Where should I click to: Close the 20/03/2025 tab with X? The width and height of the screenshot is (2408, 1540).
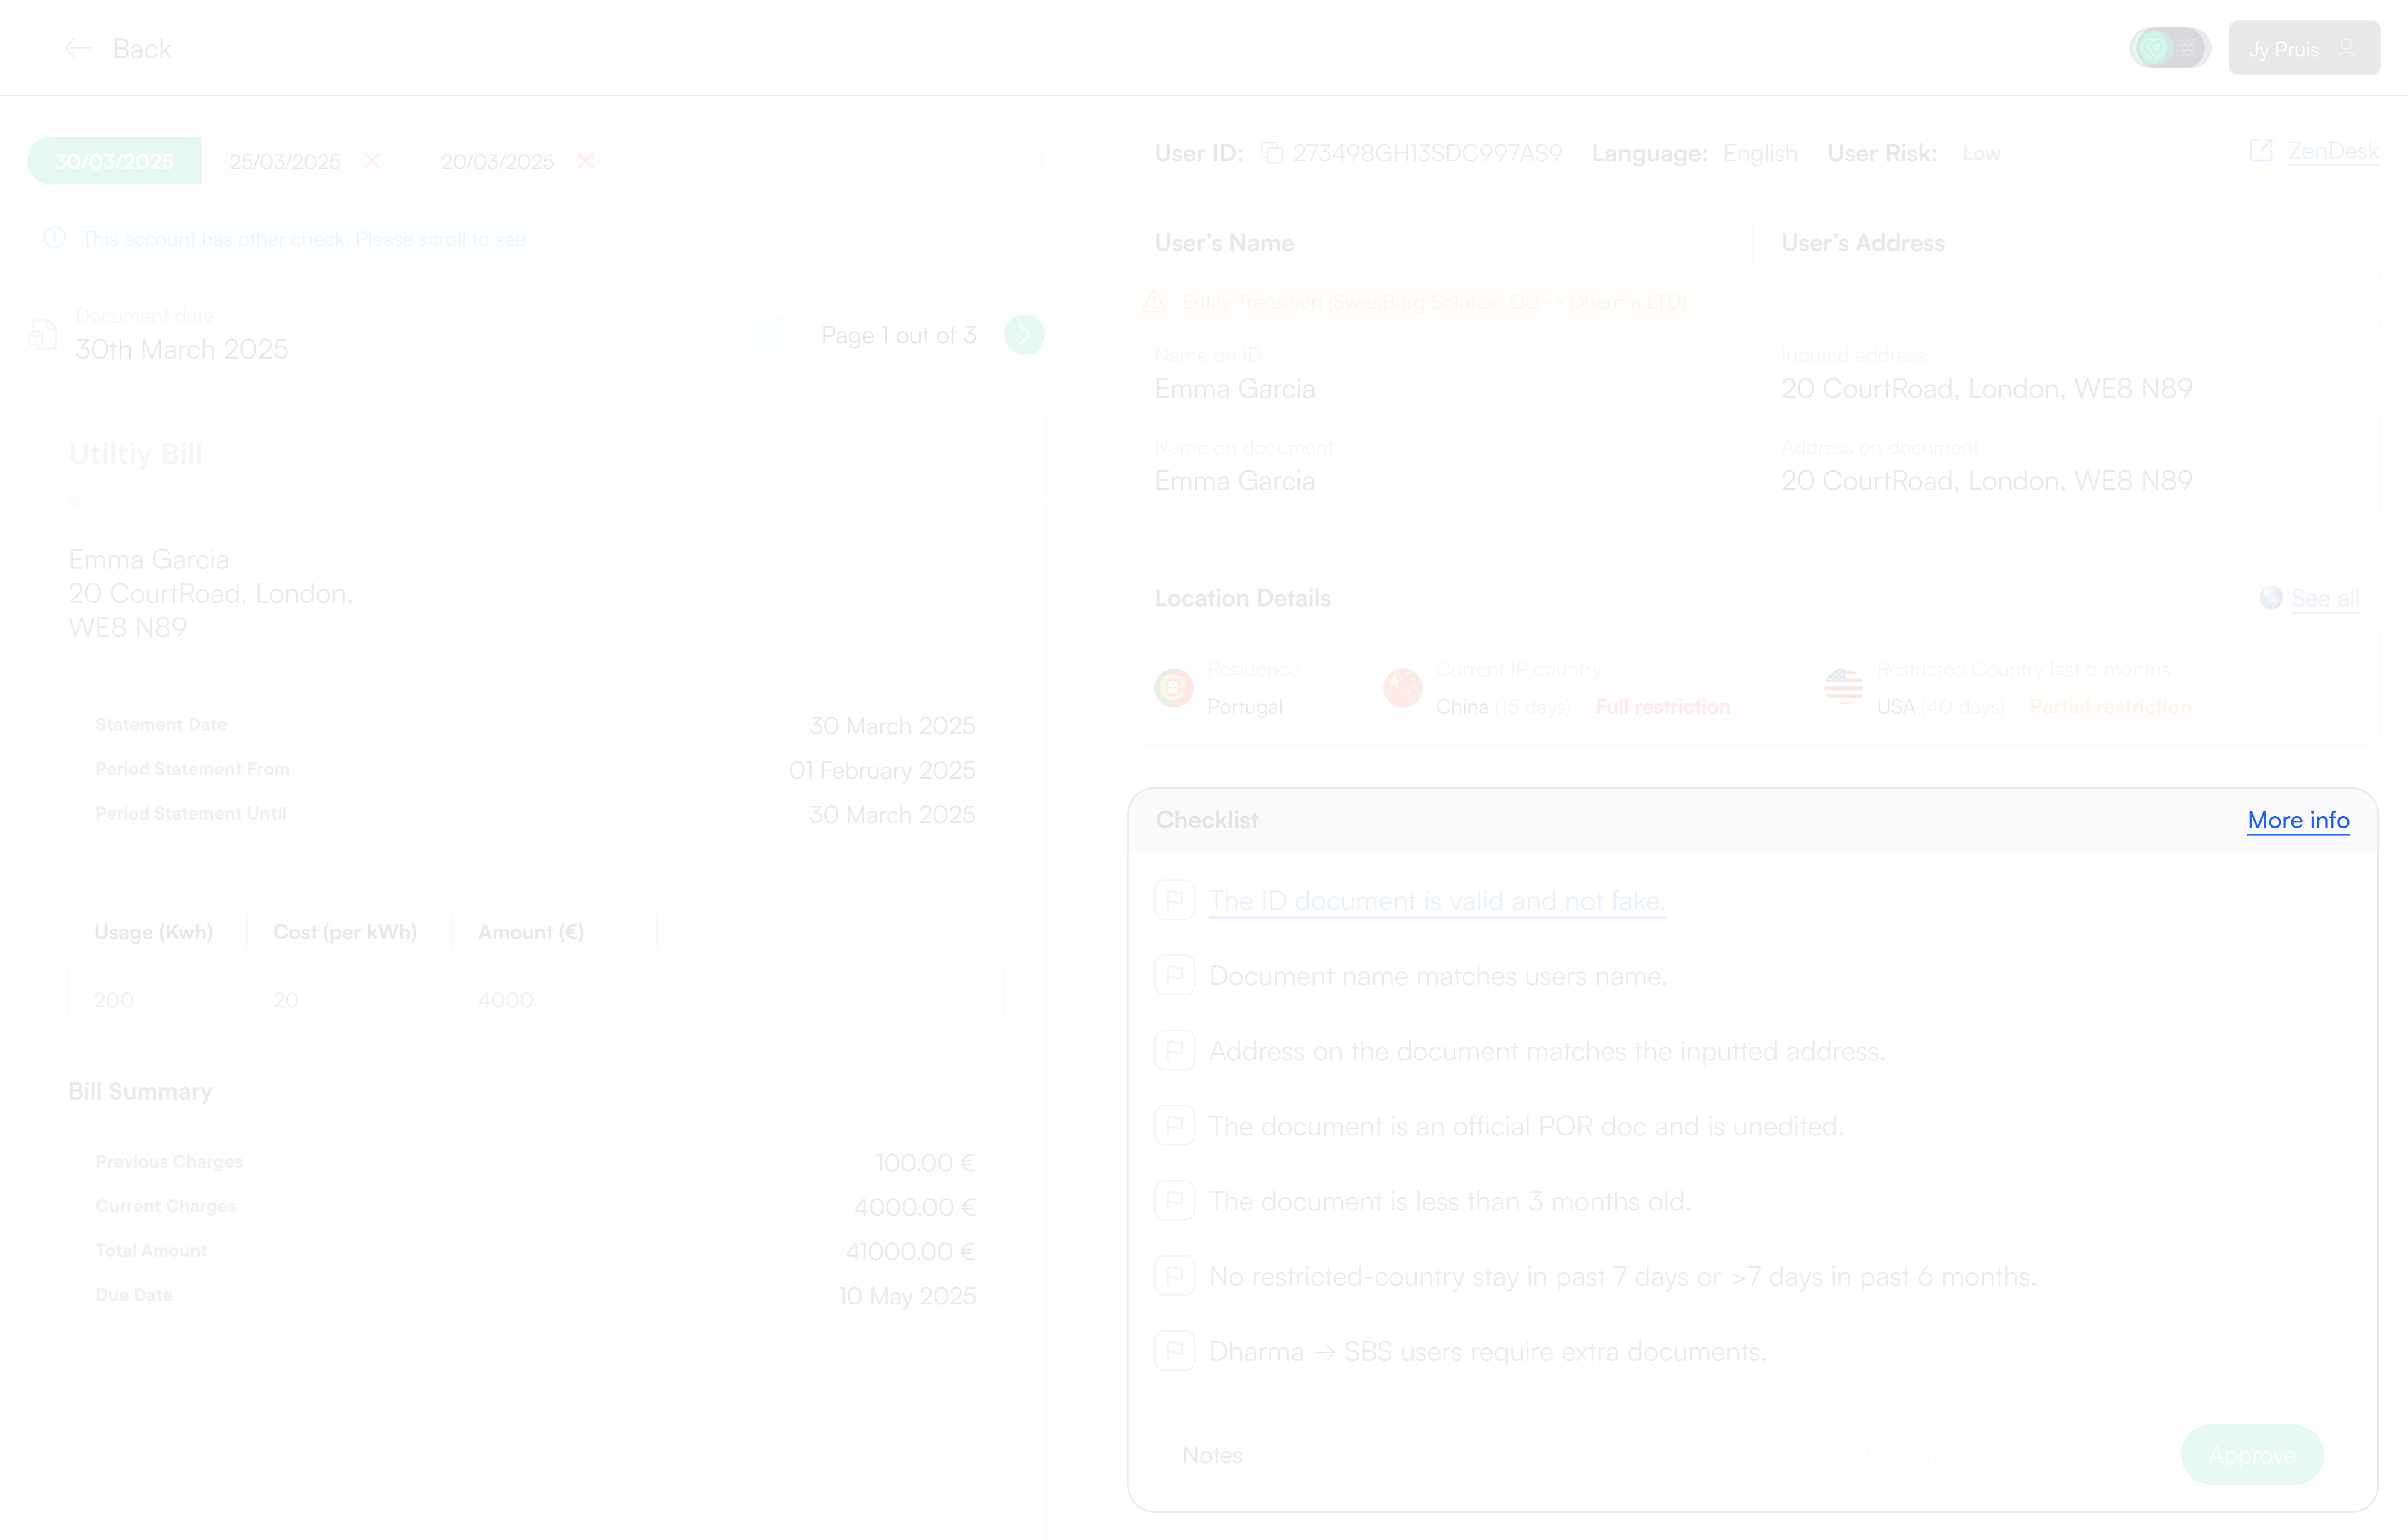pos(586,161)
